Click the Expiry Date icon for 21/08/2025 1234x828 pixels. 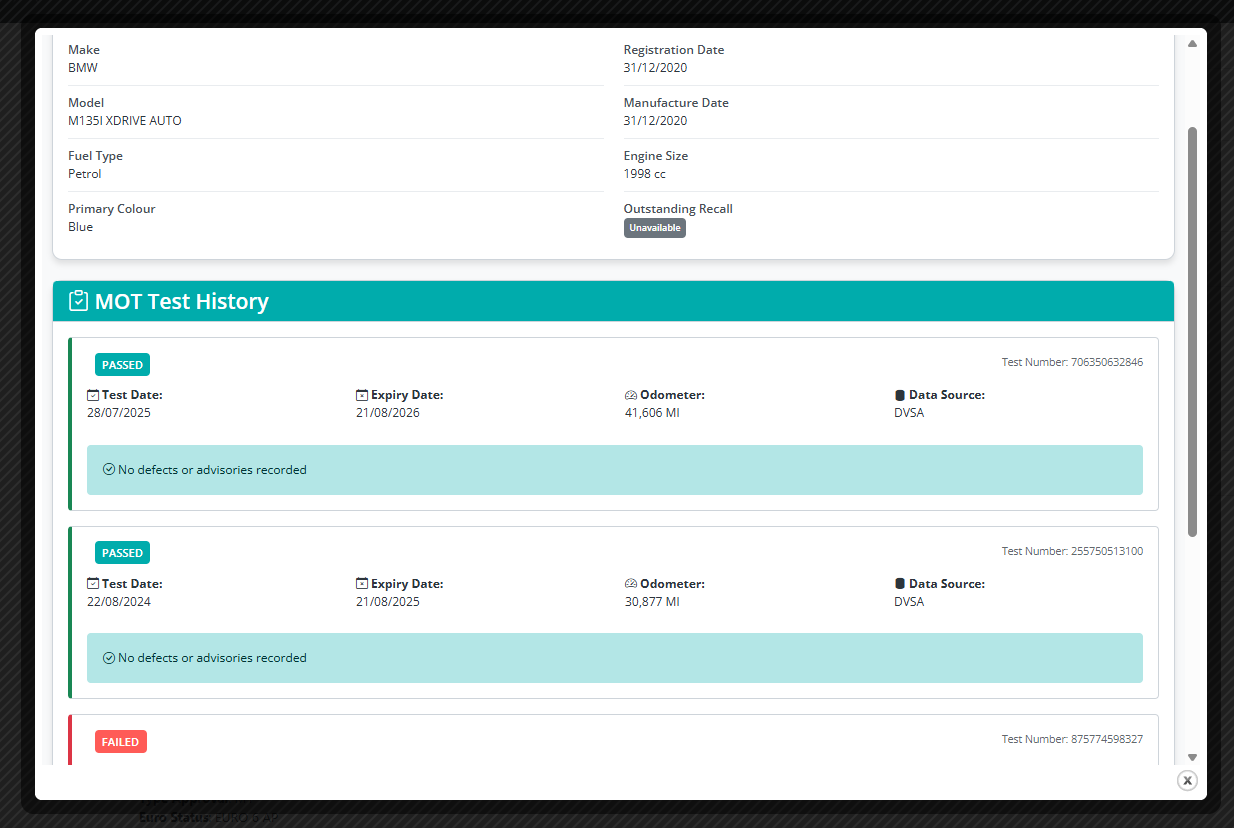coord(362,583)
